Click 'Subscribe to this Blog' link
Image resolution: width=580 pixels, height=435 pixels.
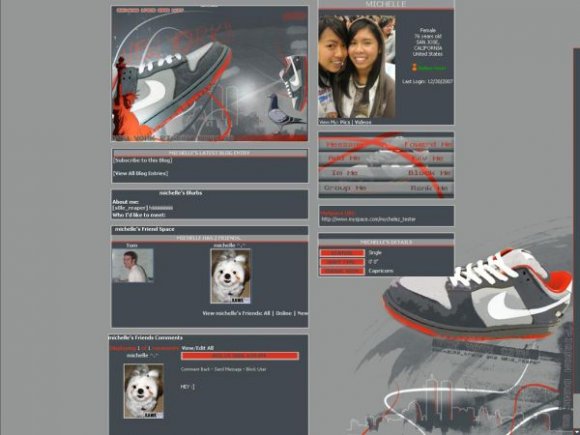point(142,161)
